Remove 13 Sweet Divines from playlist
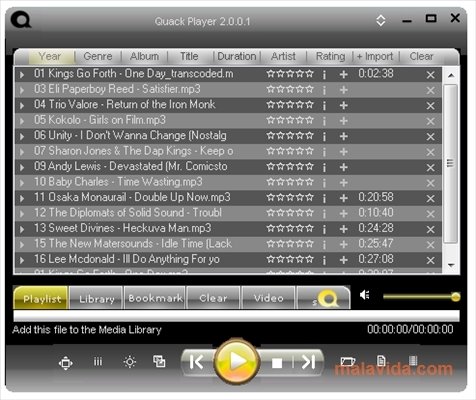Image resolution: width=476 pixels, height=400 pixels. (430, 229)
